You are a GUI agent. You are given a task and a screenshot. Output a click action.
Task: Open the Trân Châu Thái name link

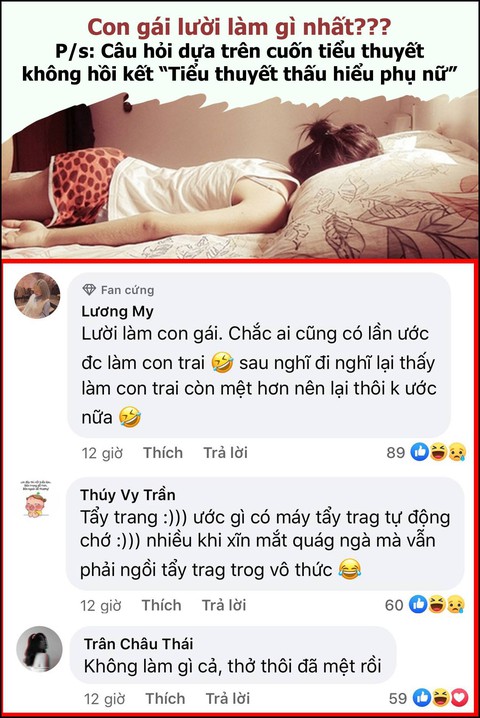(138, 644)
